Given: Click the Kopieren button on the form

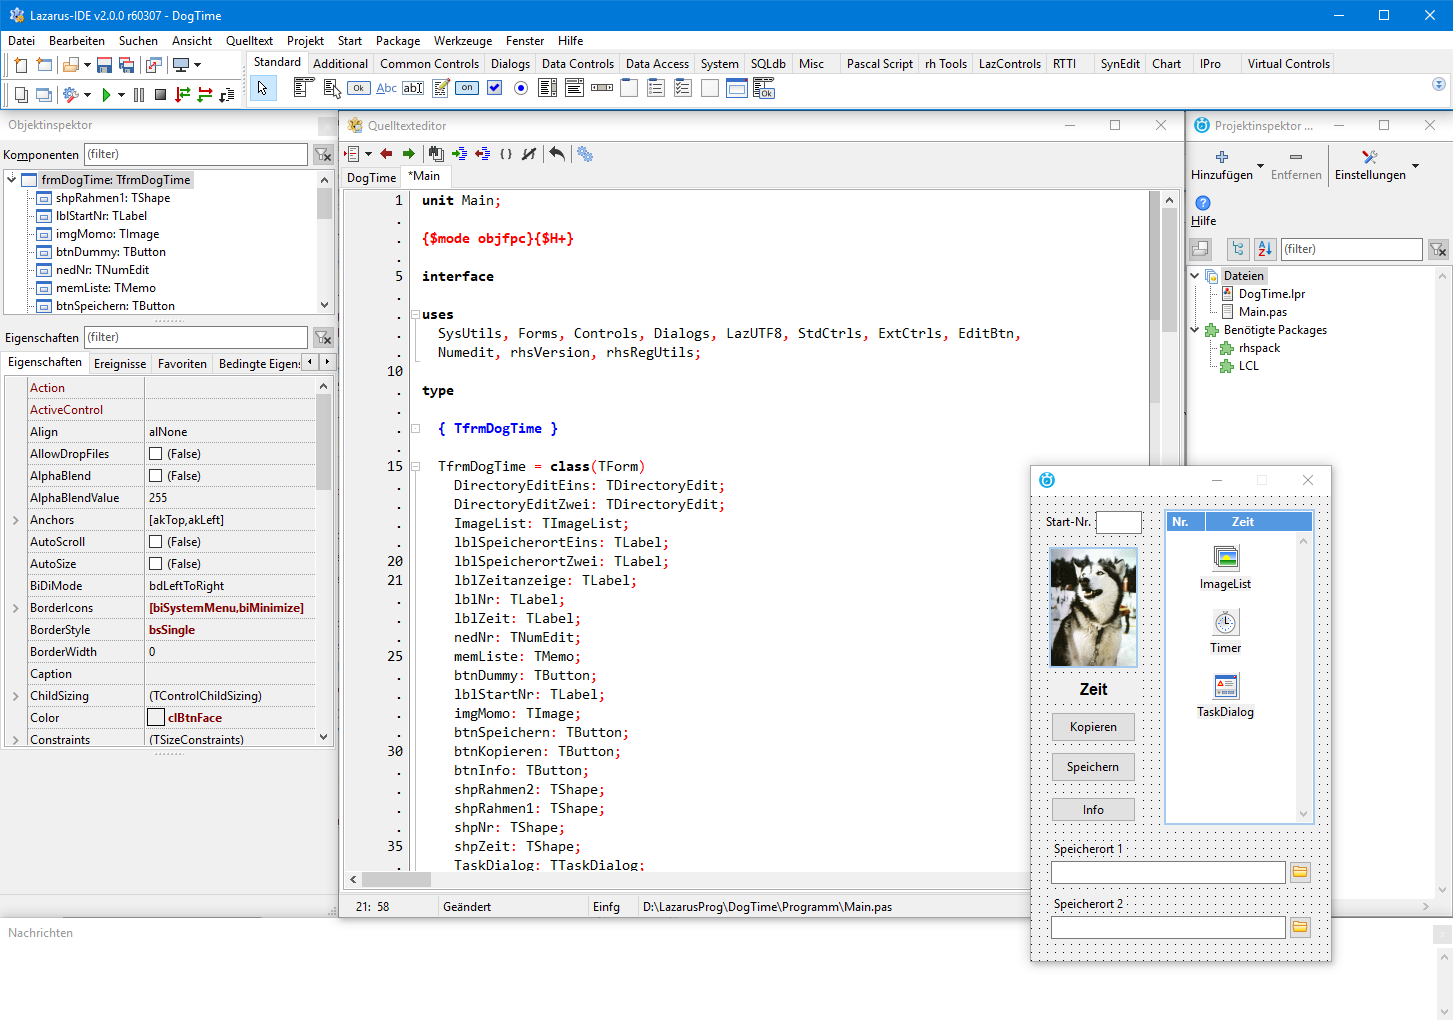Looking at the screenshot, I should coord(1092,727).
